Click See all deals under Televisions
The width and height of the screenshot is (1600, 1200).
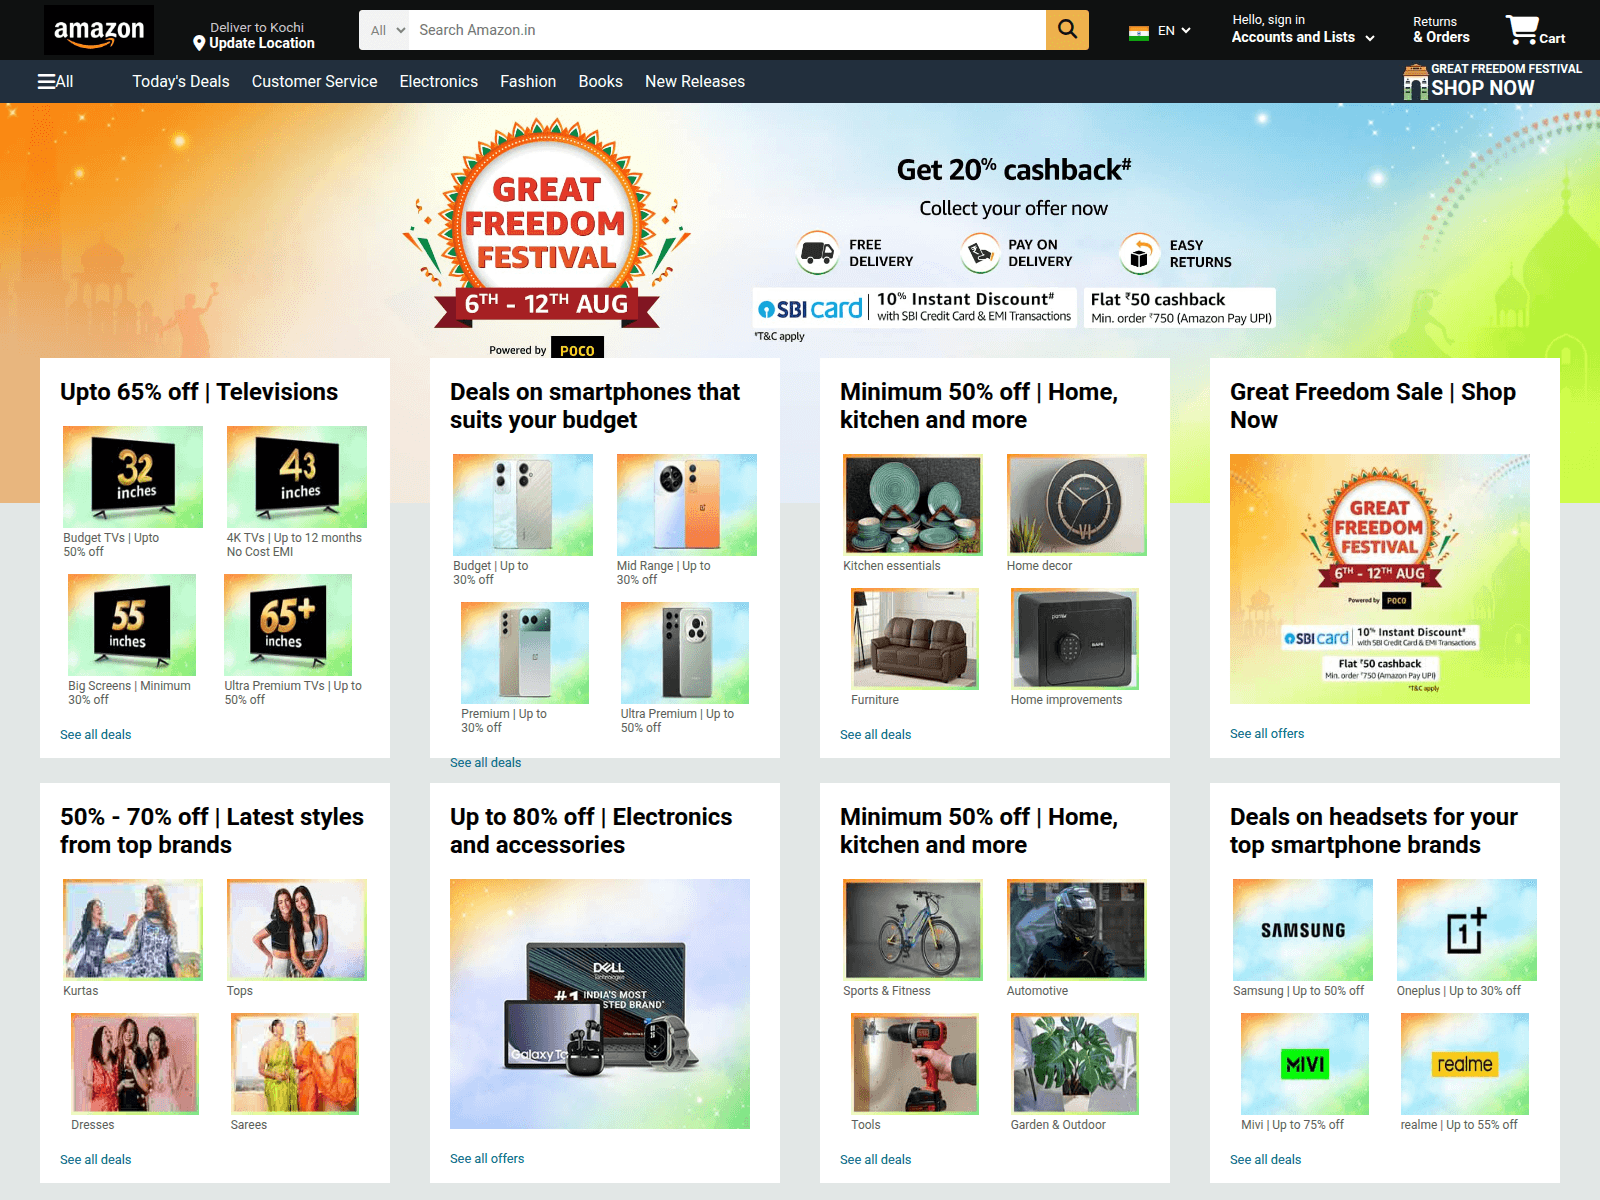[x=96, y=735]
